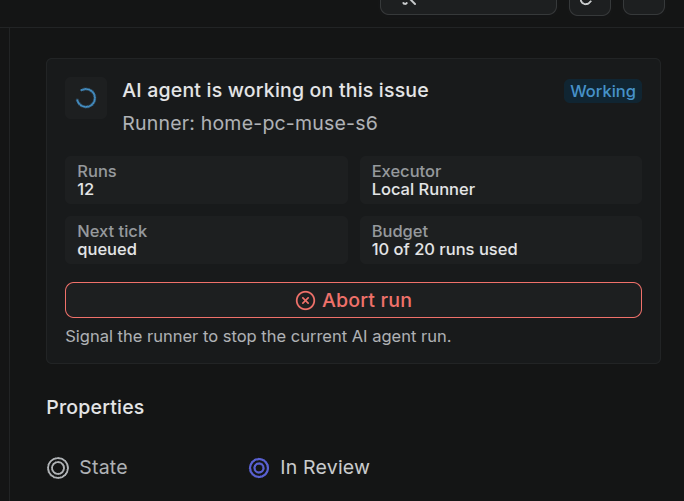This screenshot has width=684, height=501.
Task: Click the 10 of 20 runs used budget
Action: (x=445, y=249)
